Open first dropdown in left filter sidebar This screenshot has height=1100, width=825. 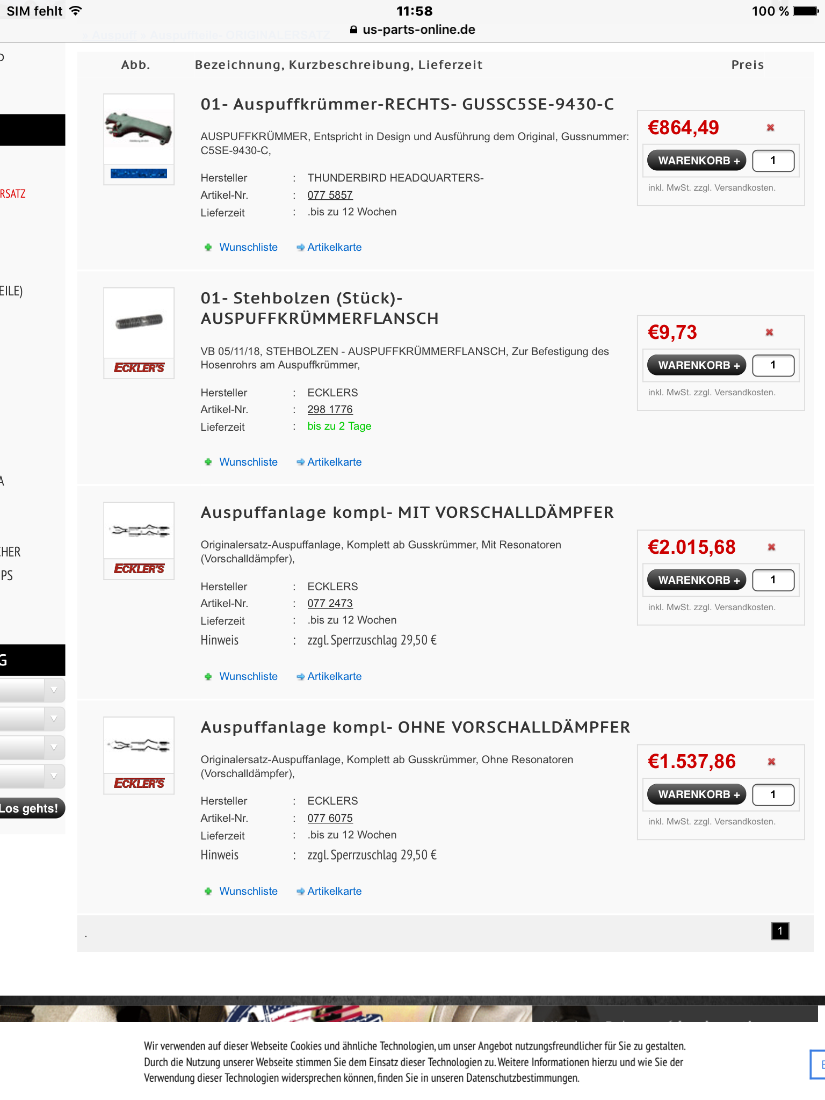pyautogui.click(x=32, y=690)
